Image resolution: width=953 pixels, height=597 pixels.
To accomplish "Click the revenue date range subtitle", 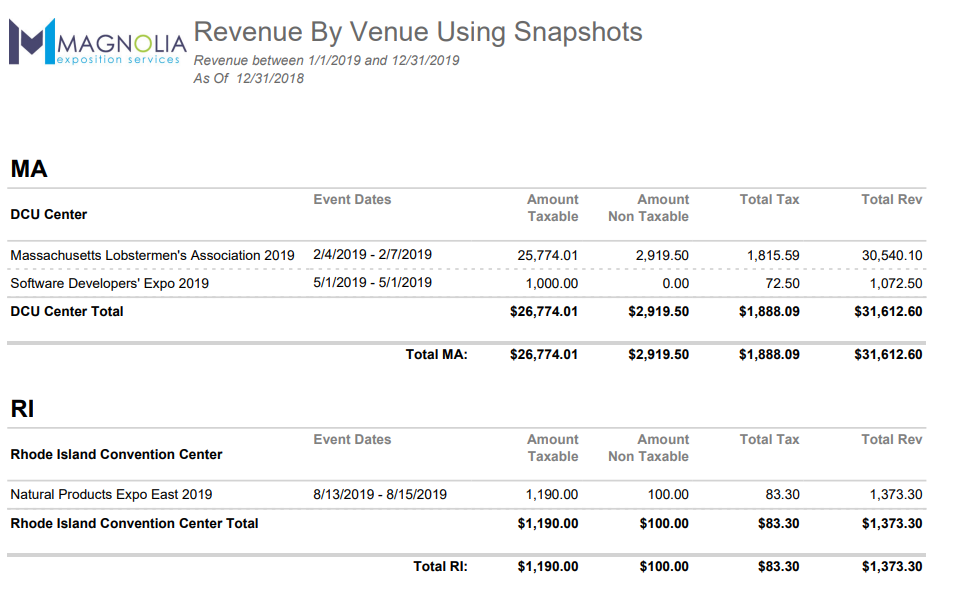I will [x=326, y=60].
